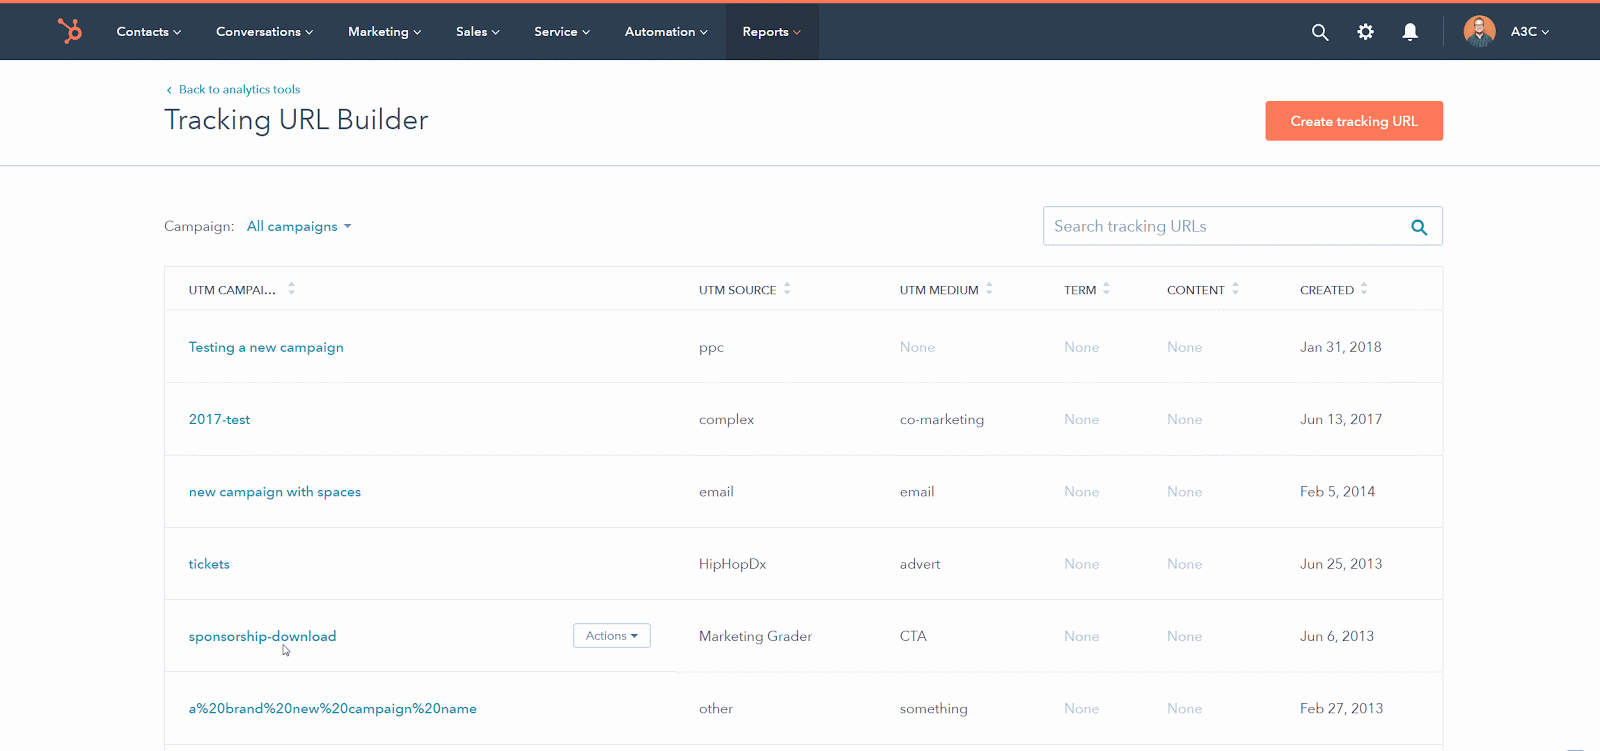Screen dimensions: 1600x751
Task: Open the Sales menu
Action: (x=477, y=32)
